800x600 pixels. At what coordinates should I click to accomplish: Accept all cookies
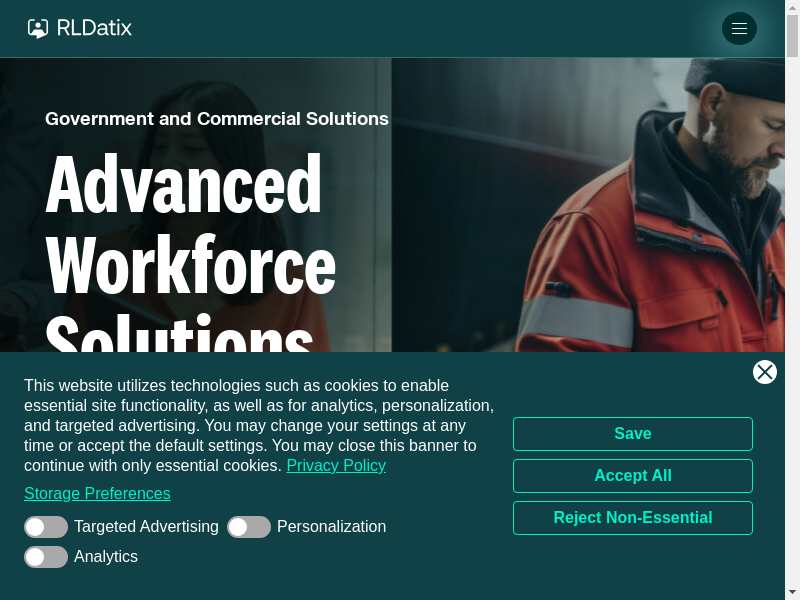point(632,476)
